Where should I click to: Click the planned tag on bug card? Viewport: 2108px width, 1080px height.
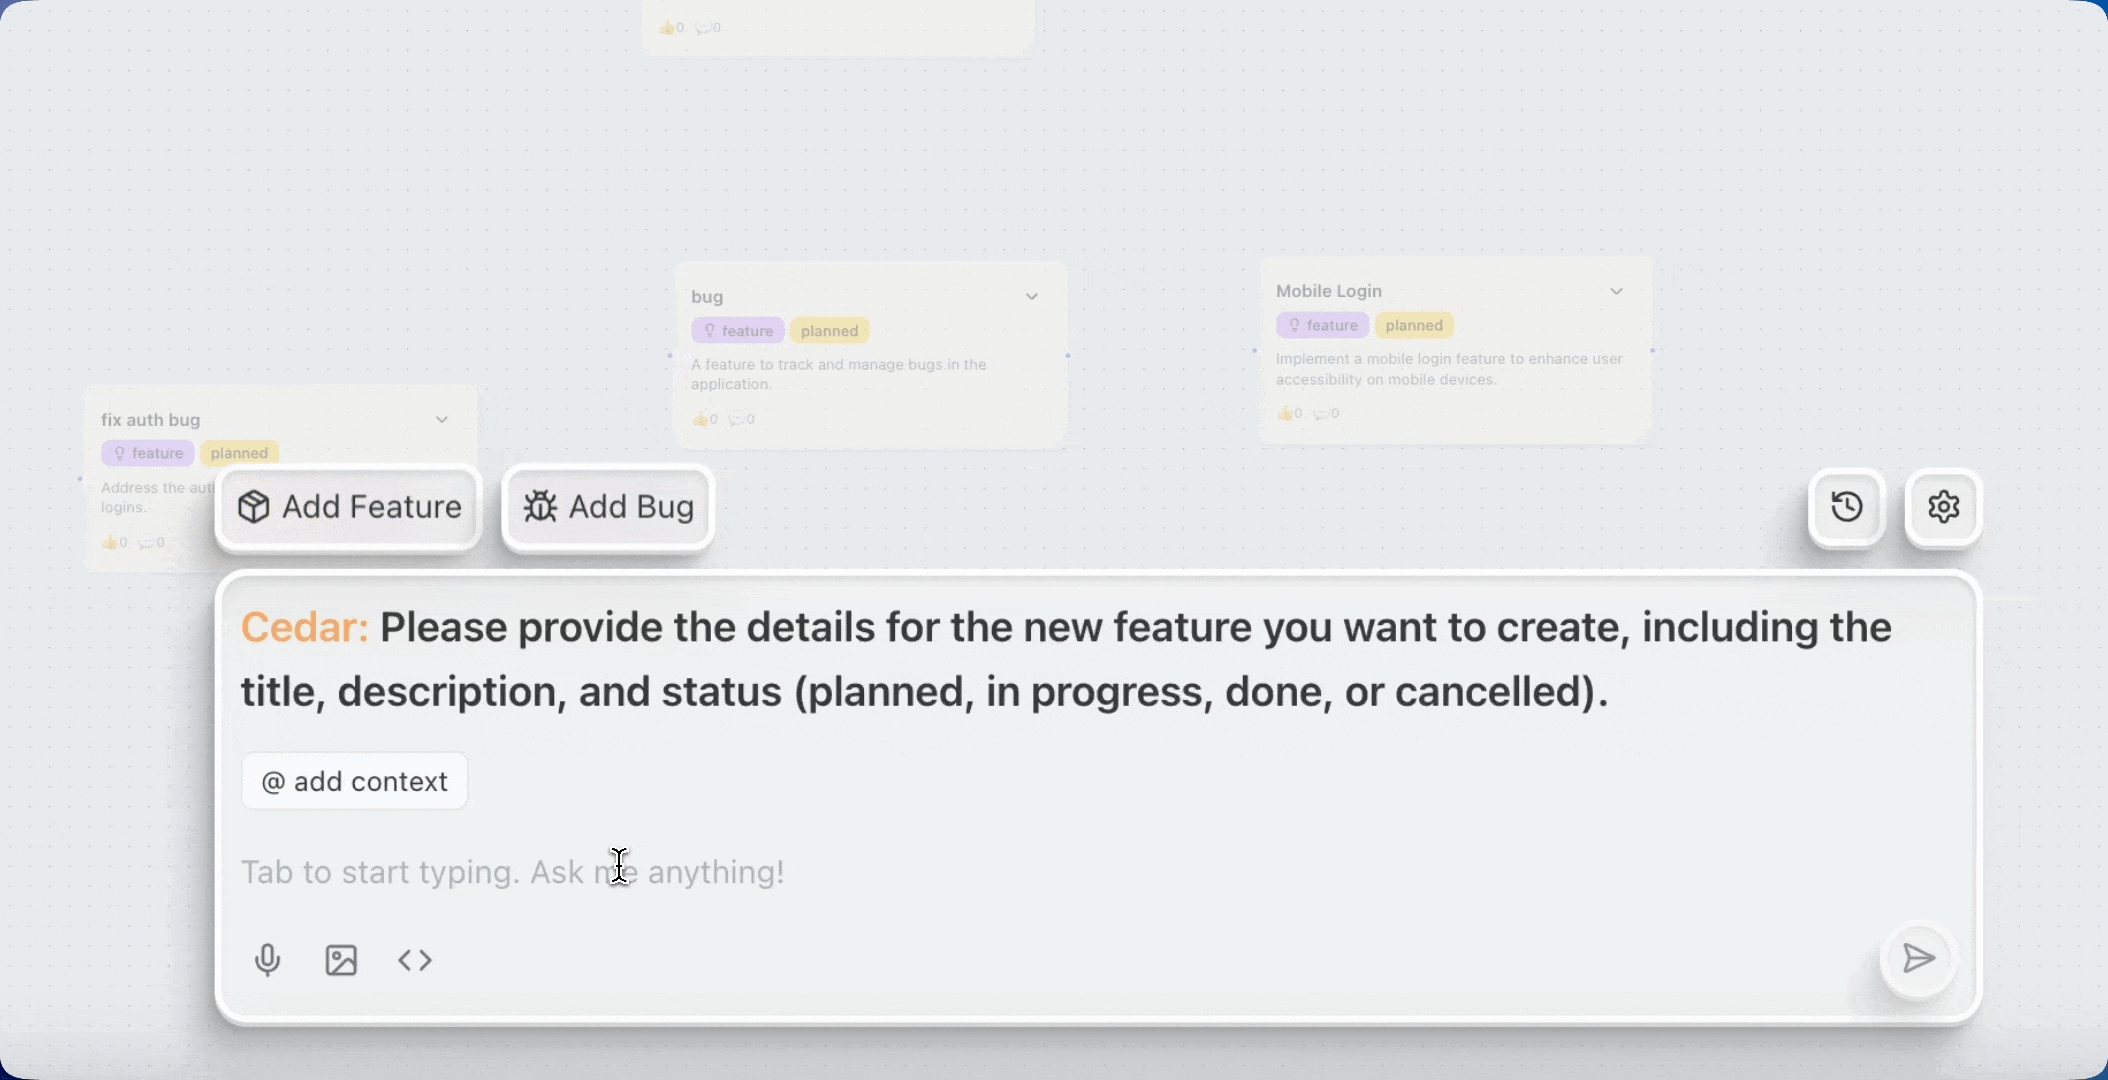coord(829,331)
